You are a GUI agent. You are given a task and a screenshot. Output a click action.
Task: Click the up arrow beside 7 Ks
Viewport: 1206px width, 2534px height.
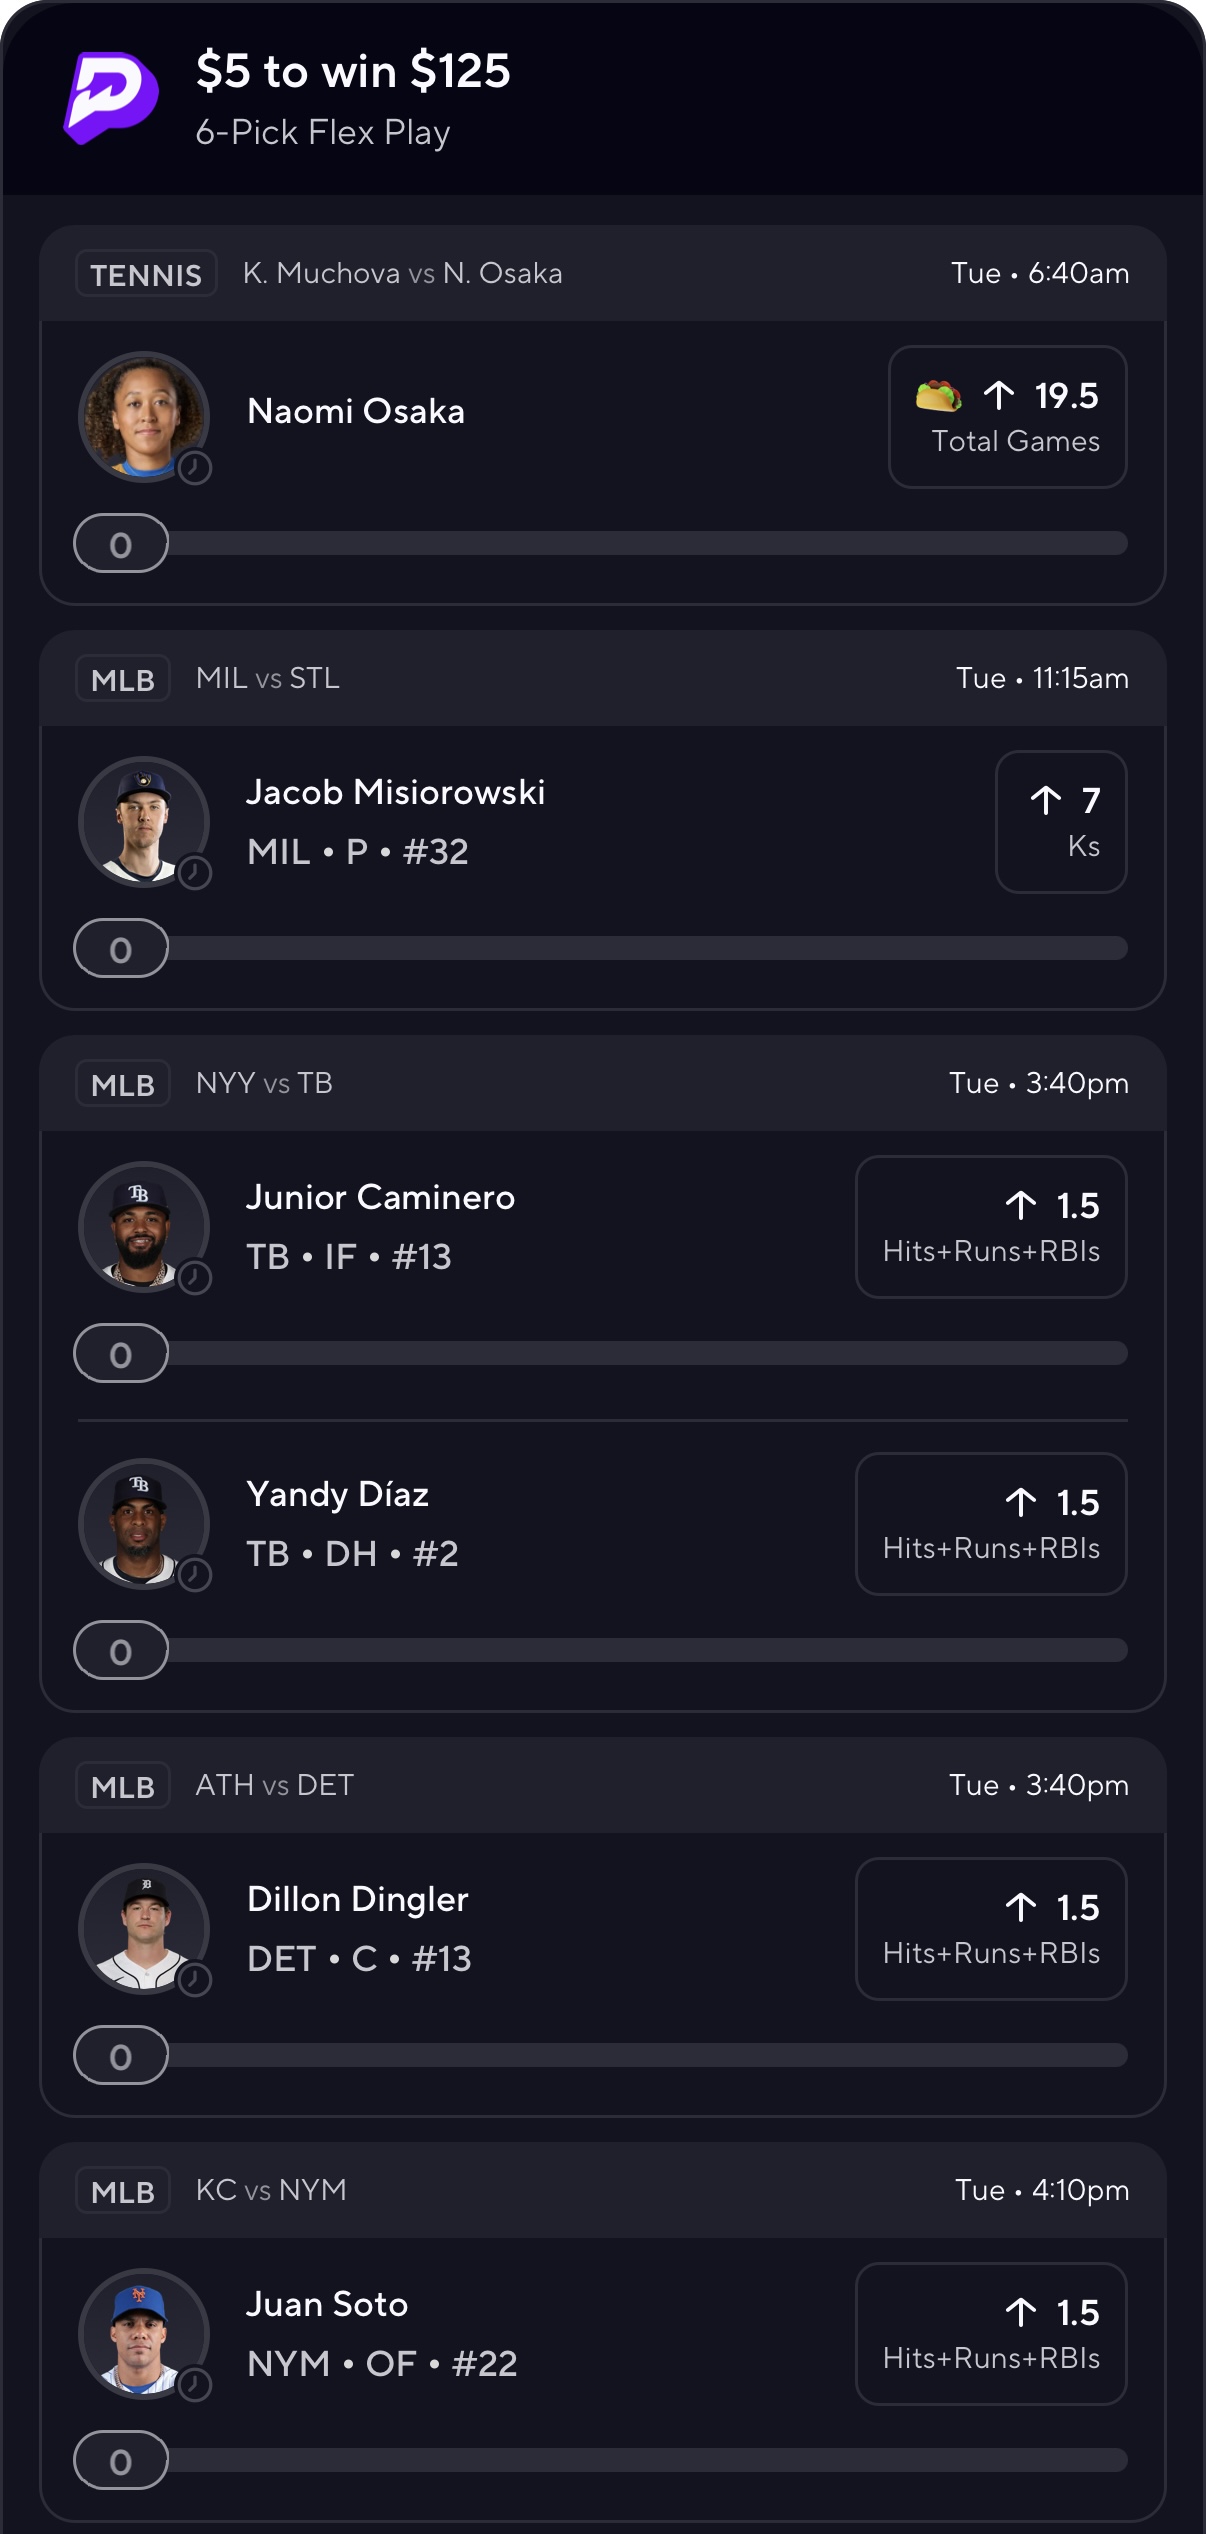[1046, 800]
